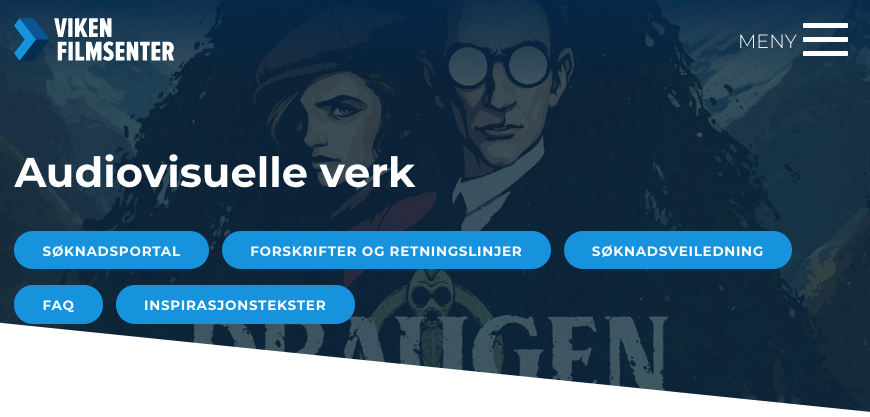Click the MENY label text
This screenshot has height=417, width=870.
click(x=767, y=42)
